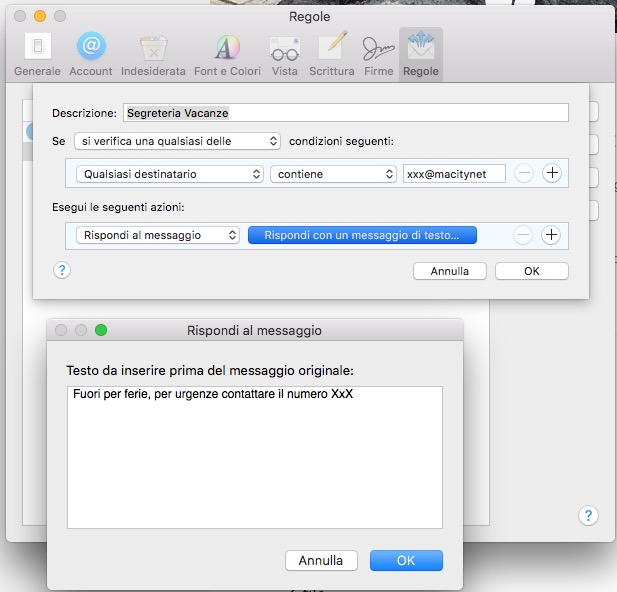Add an action row with plus button
Viewport: 617px width, 592px height.
coord(551,235)
